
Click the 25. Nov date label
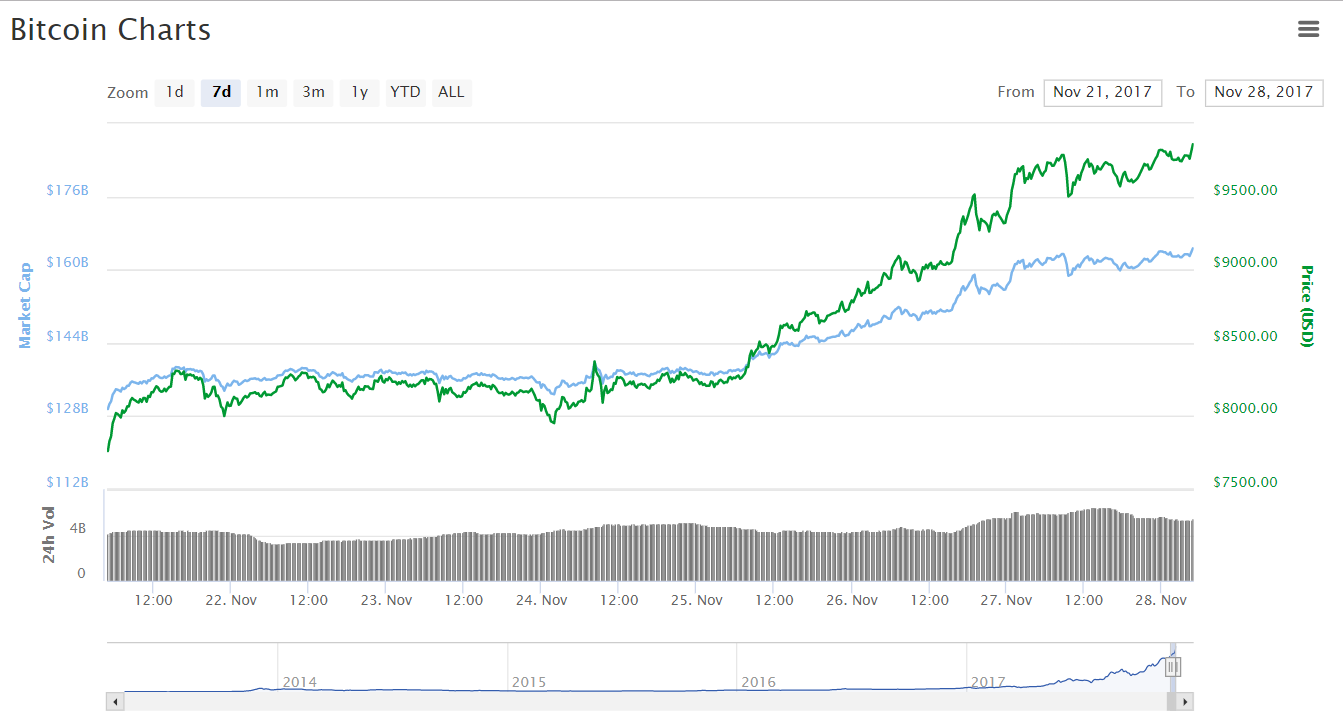696,600
